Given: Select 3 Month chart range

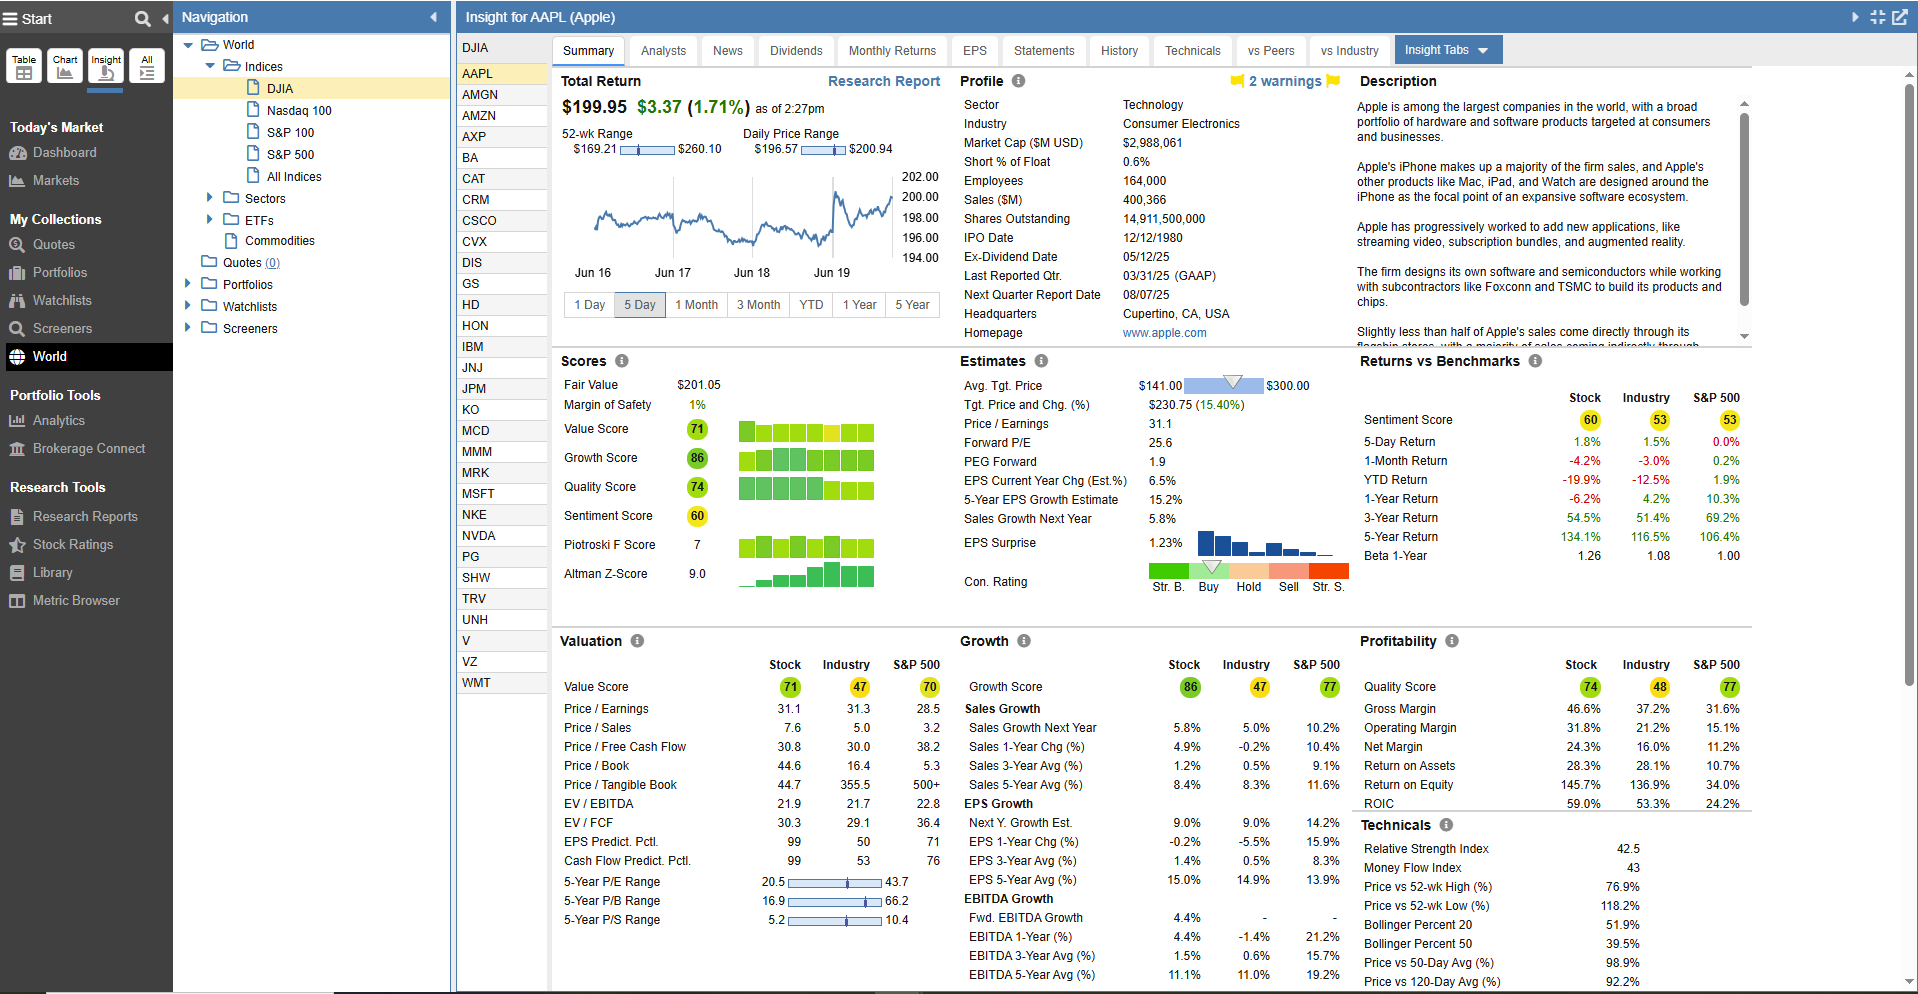Looking at the screenshot, I should click(x=758, y=305).
